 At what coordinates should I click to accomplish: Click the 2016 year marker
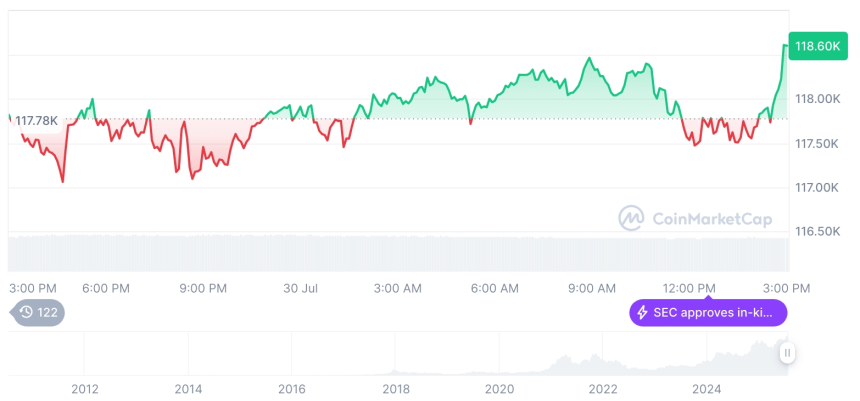[x=292, y=388]
